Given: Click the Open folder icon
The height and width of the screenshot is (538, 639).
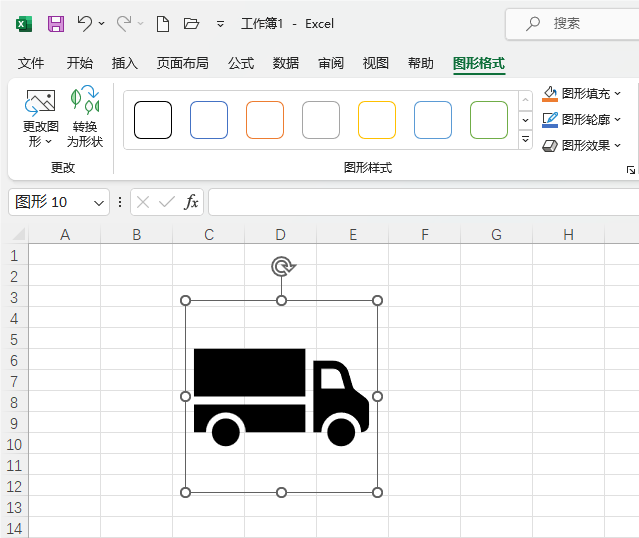Looking at the screenshot, I should coord(192,23).
